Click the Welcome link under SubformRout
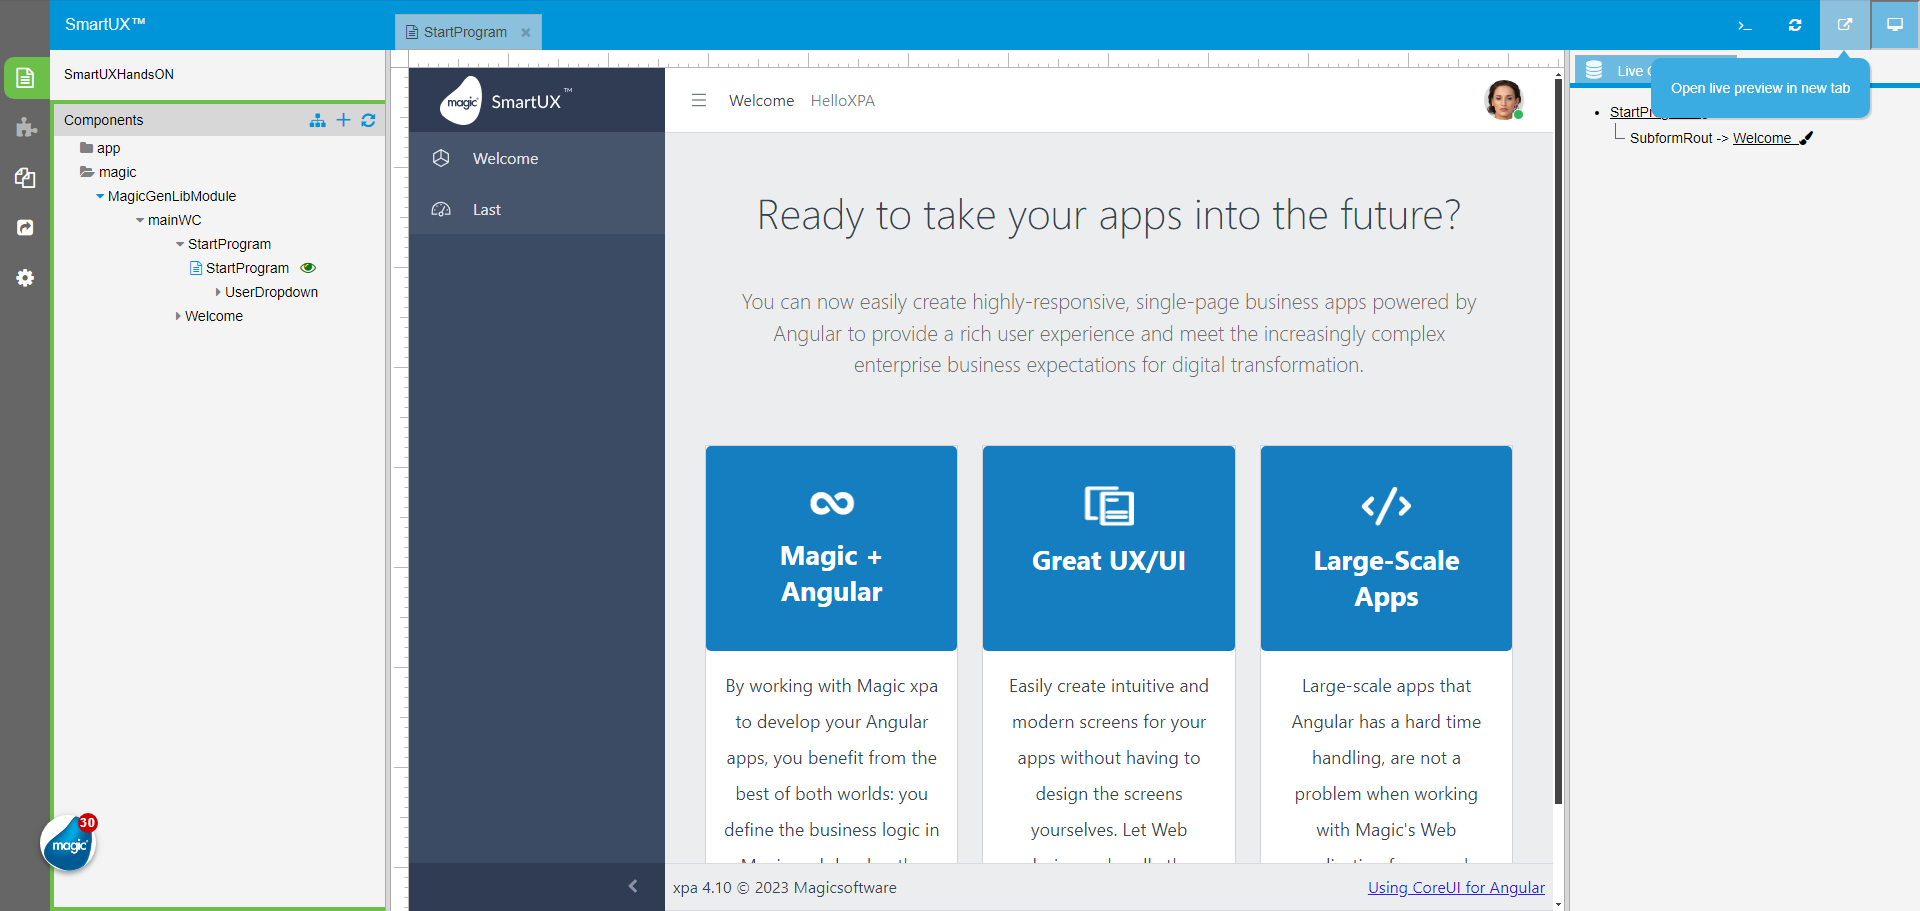The height and width of the screenshot is (911, 1920). click(1761, 138)
